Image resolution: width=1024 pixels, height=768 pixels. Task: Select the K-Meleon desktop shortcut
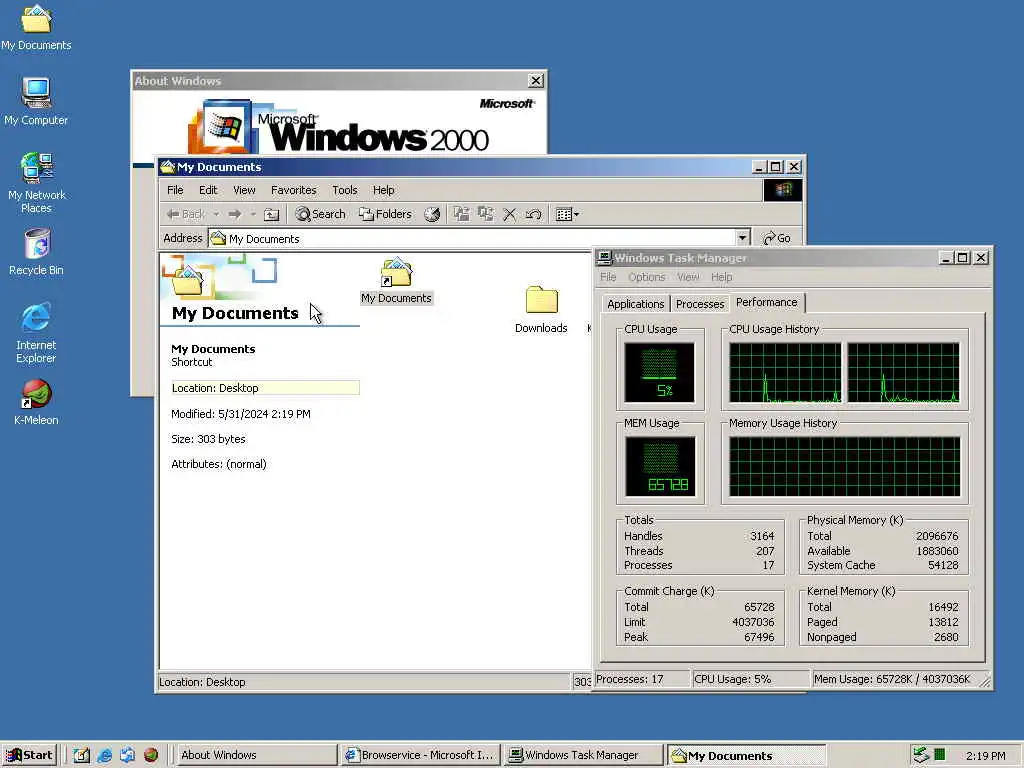(37, 402)
